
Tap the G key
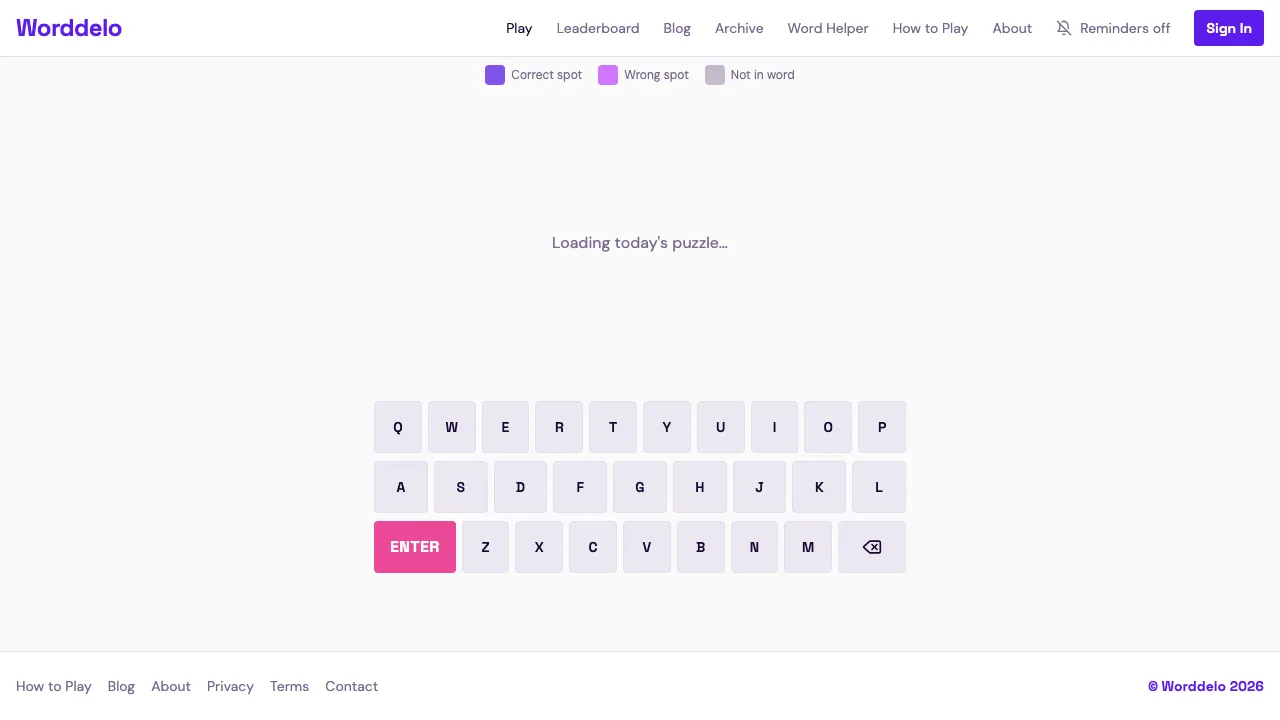click(x=640, y=487)
